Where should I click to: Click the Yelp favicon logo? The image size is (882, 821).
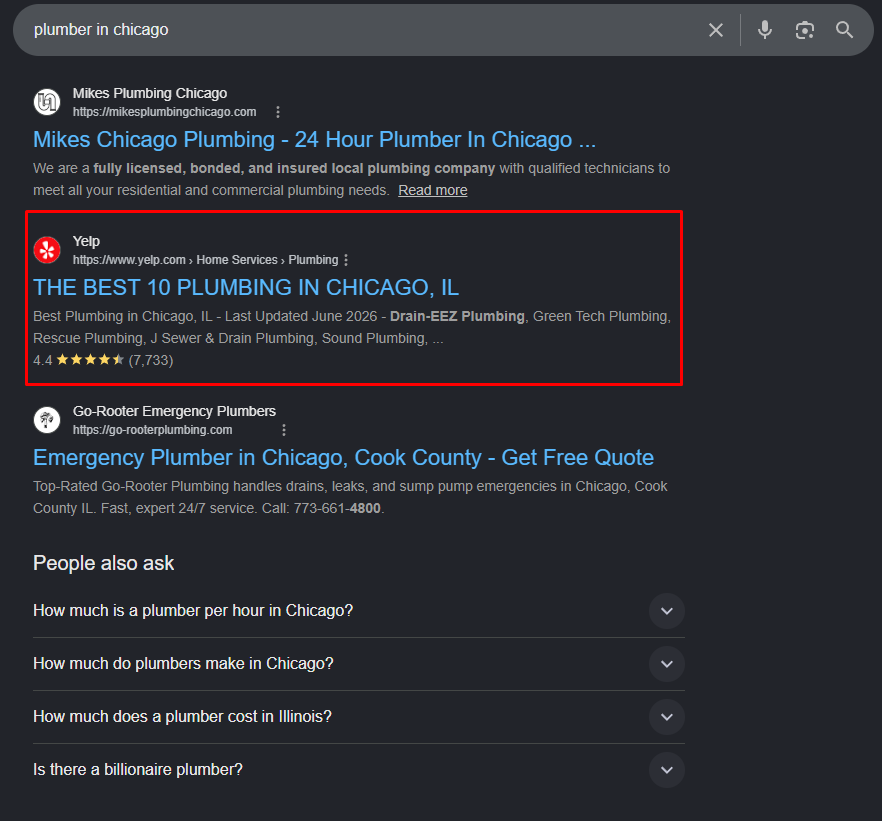pyautogui.click(x=47, y=250)
